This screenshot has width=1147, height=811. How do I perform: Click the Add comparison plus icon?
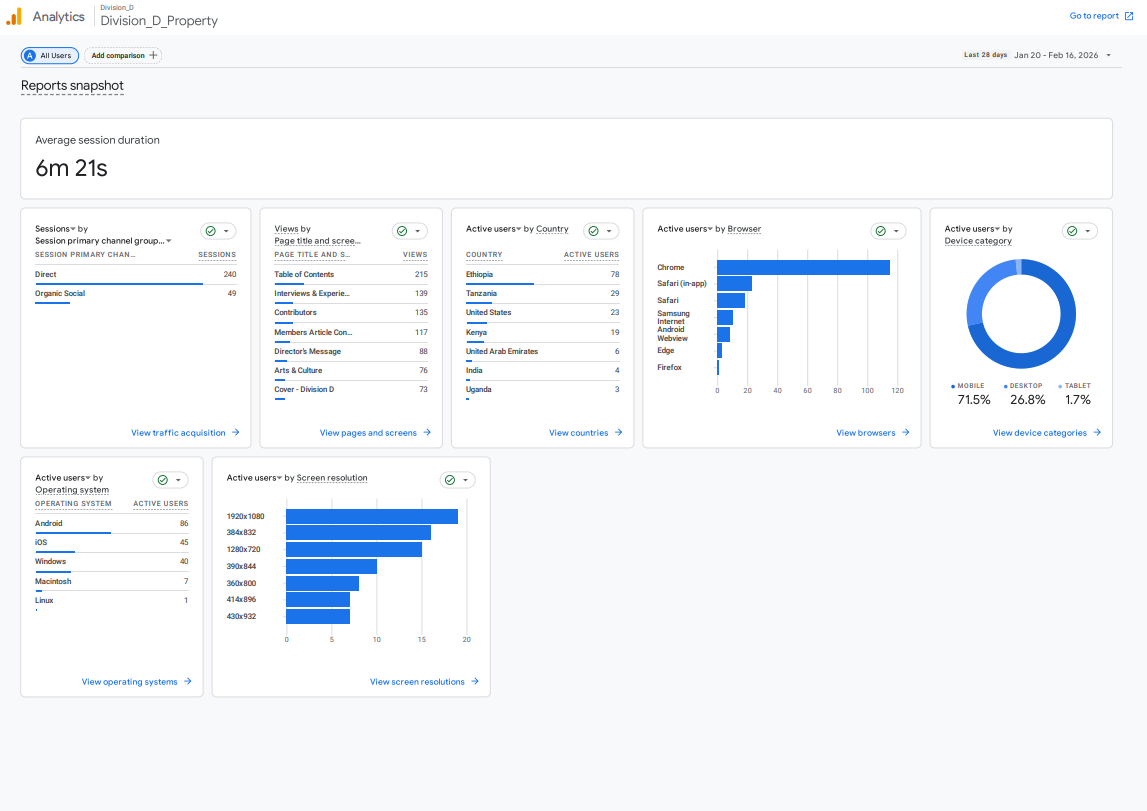[x=153, y=55]
